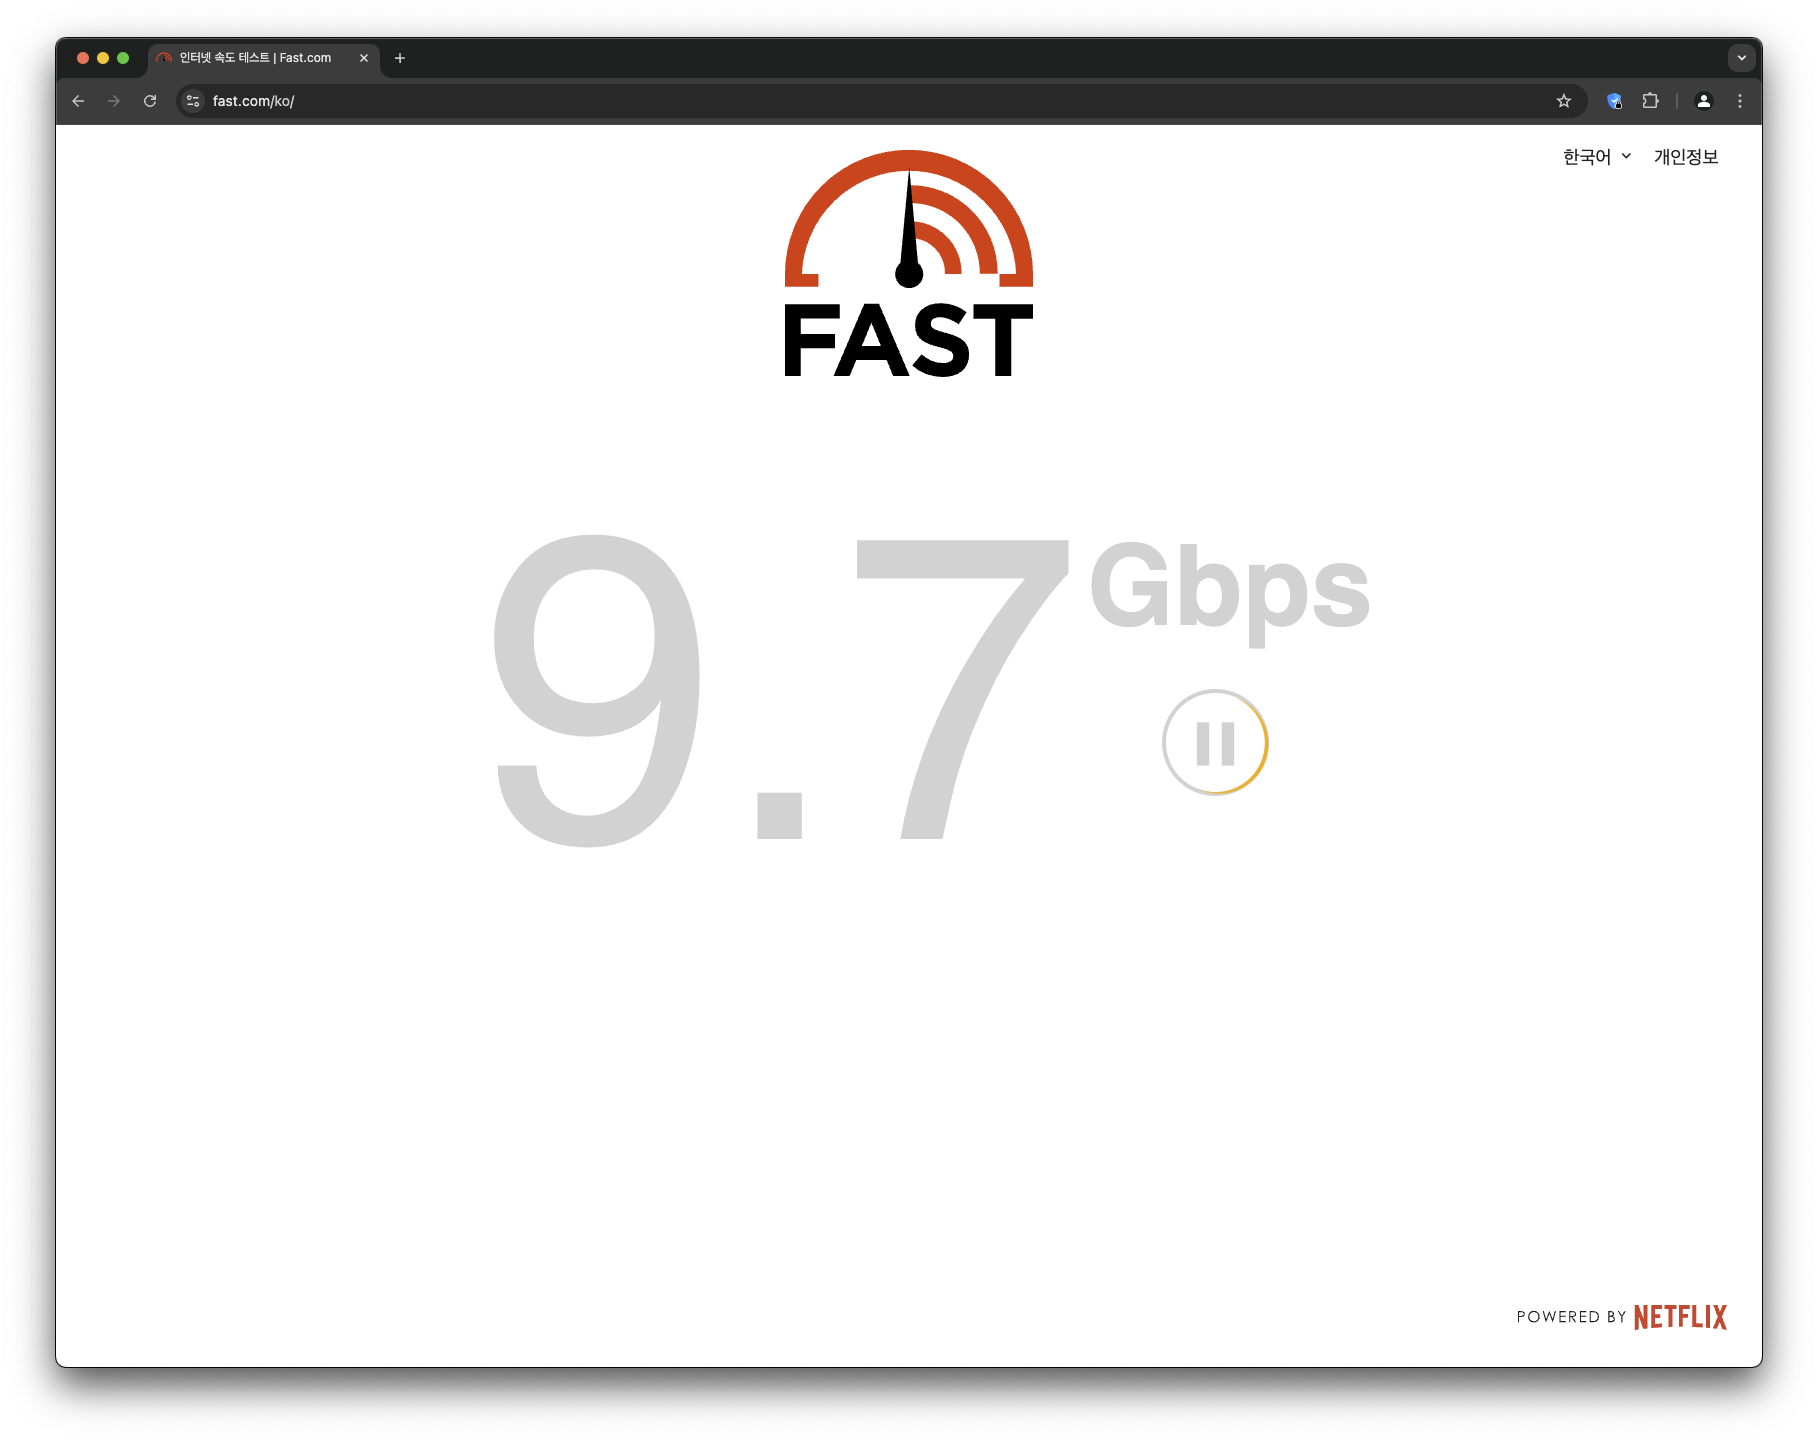Click the blue shield extension icon
The width and height of the screenshot is (1818, 1441).
pyautogui.click(x=1614, y=101)
